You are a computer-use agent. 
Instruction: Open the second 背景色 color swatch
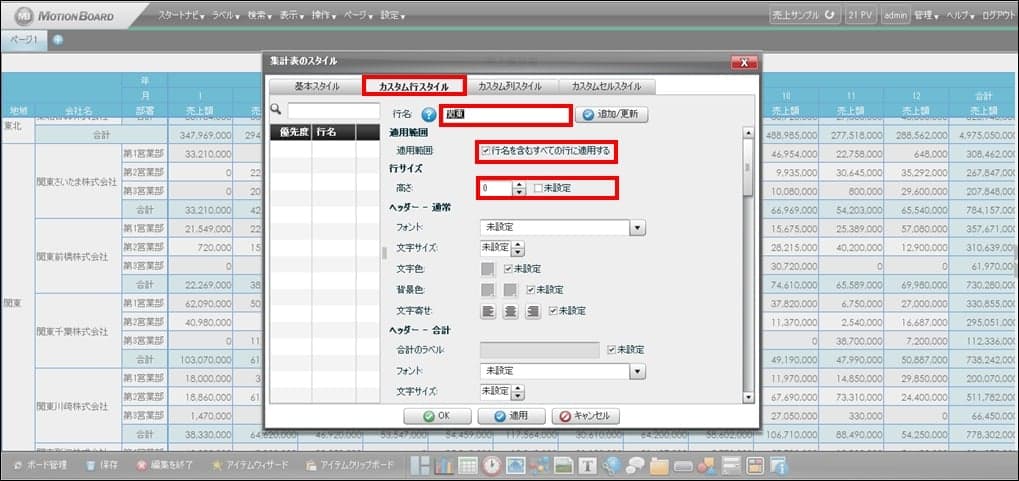511,289
